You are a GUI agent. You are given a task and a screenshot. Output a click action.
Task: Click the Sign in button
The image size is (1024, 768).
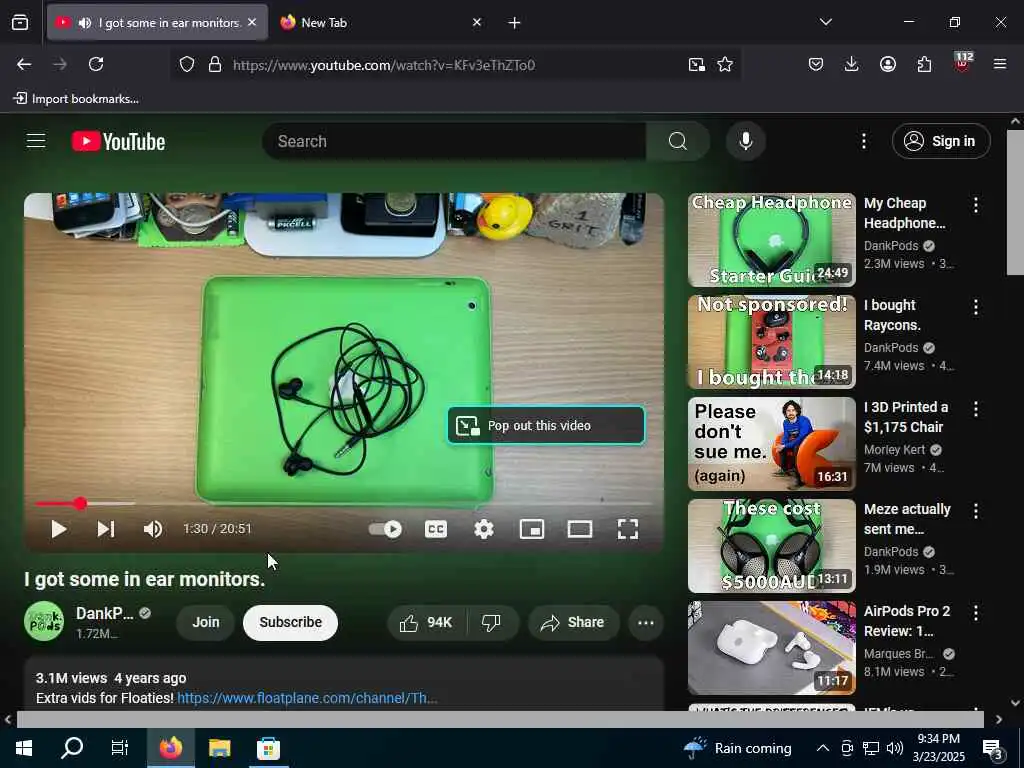click(941, 141)
